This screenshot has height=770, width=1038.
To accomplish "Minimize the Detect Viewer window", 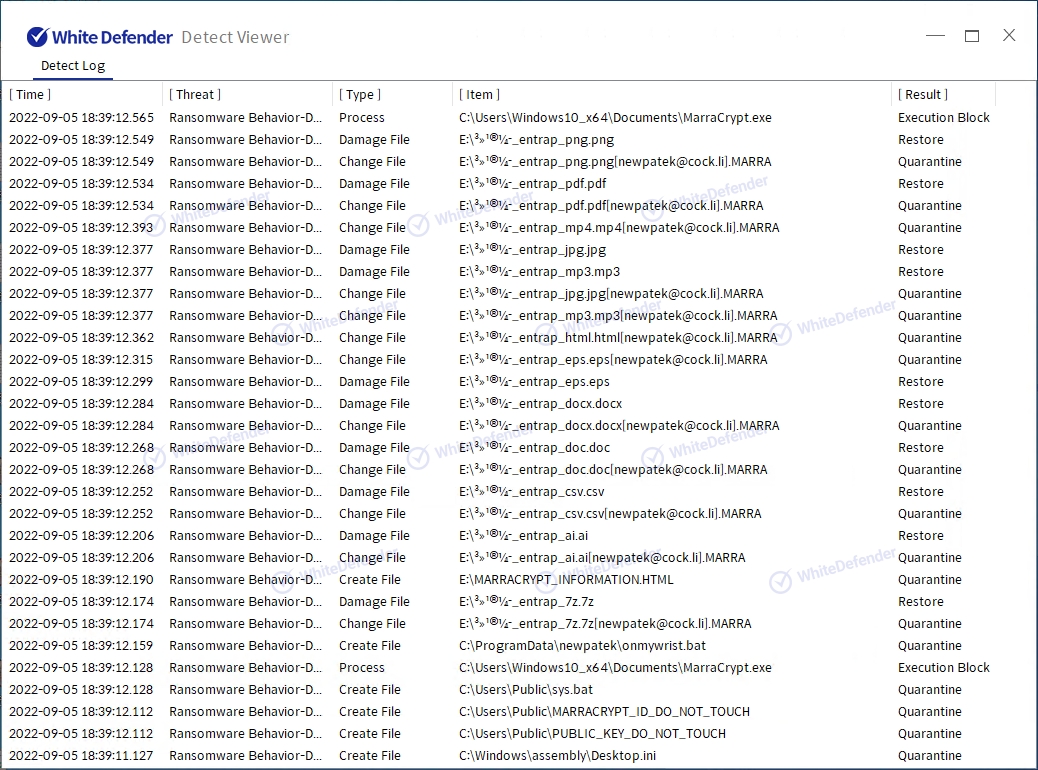I will point(935,36).
